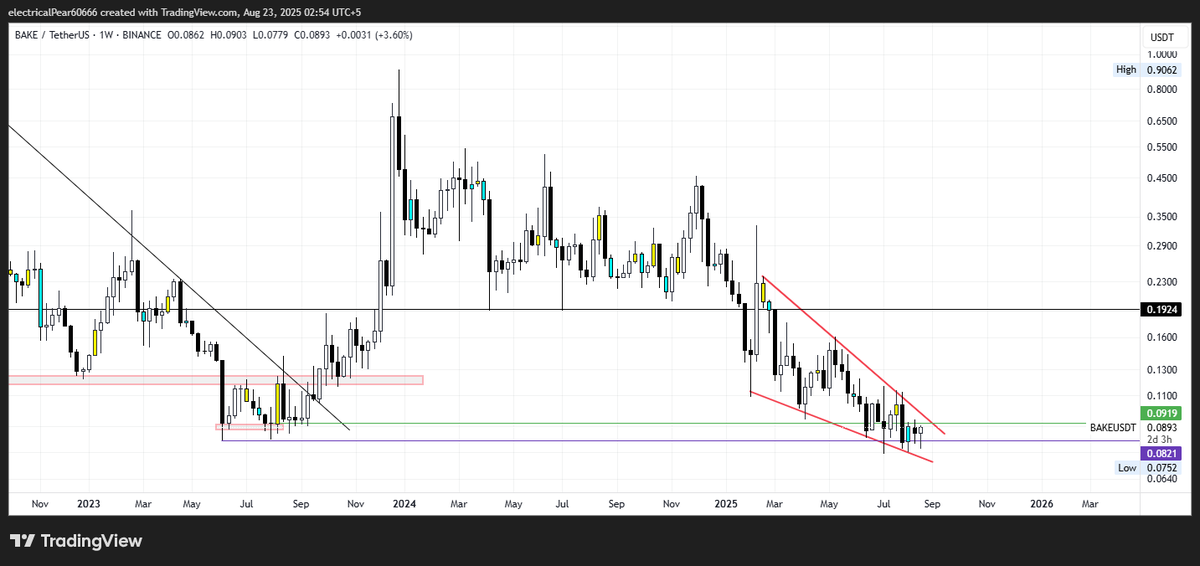
Task: Select the black descending trendline drawing
Action: click(180, 279)
